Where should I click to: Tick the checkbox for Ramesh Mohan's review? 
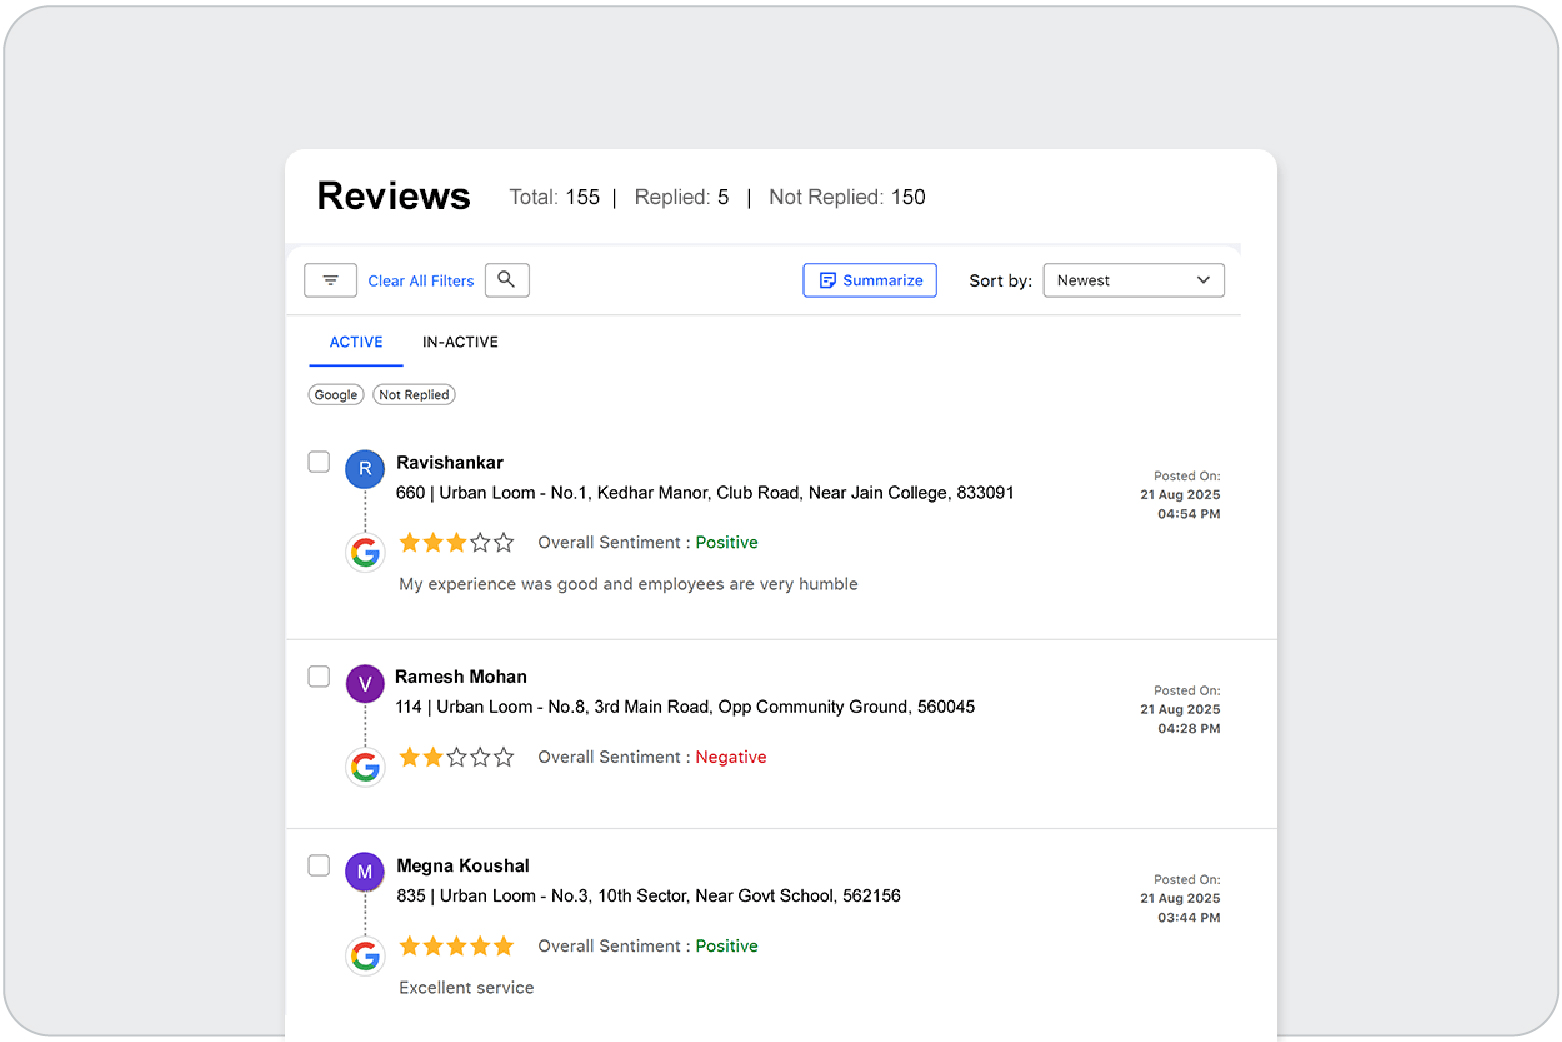point(319,677)
